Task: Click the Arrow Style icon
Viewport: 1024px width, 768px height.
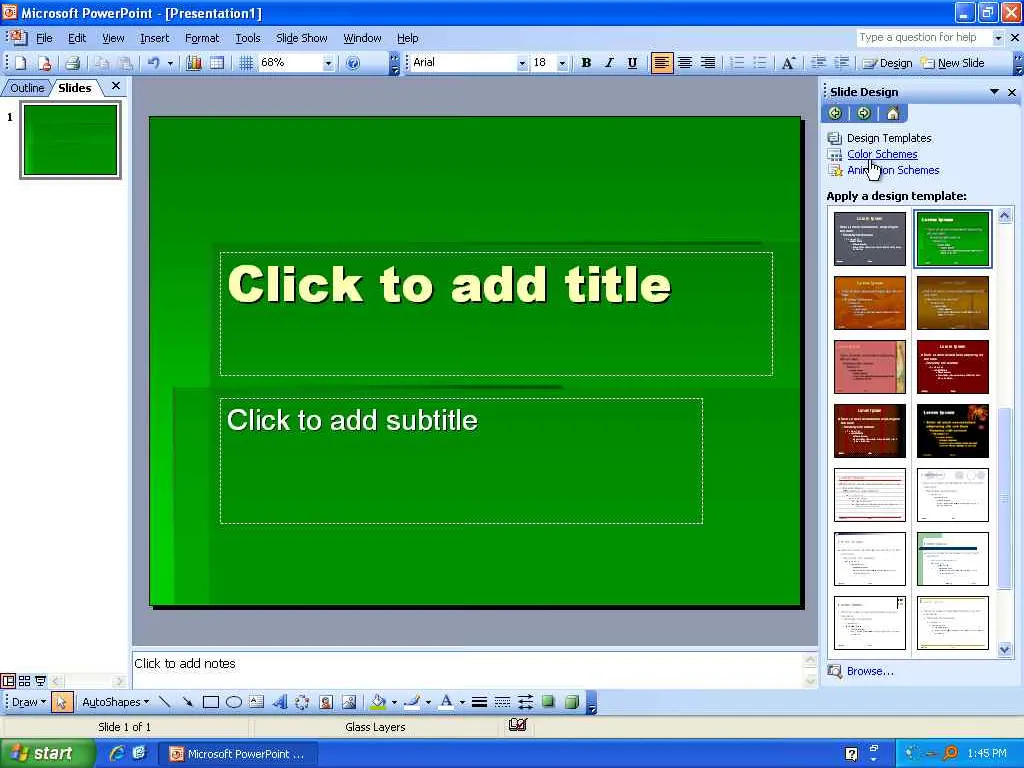Action: [x=525, y=702]
